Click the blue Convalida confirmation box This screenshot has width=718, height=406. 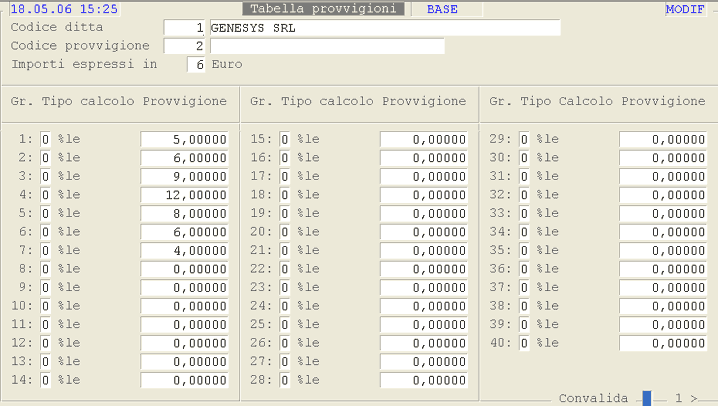pyautogui.click(x=647, y=398)
